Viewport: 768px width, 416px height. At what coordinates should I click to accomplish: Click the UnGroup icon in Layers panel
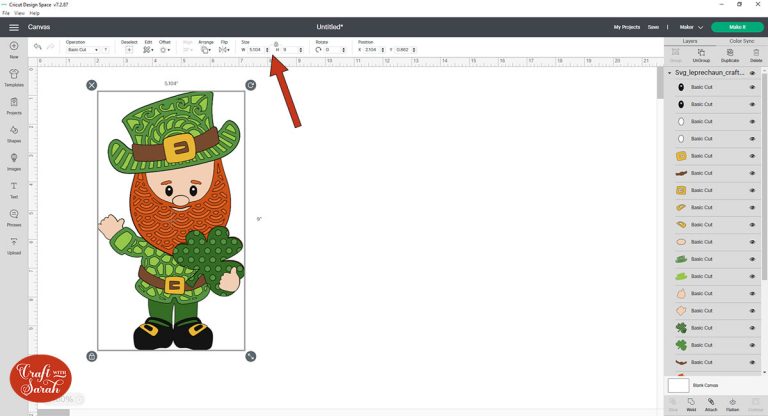(x=700, y=53)
